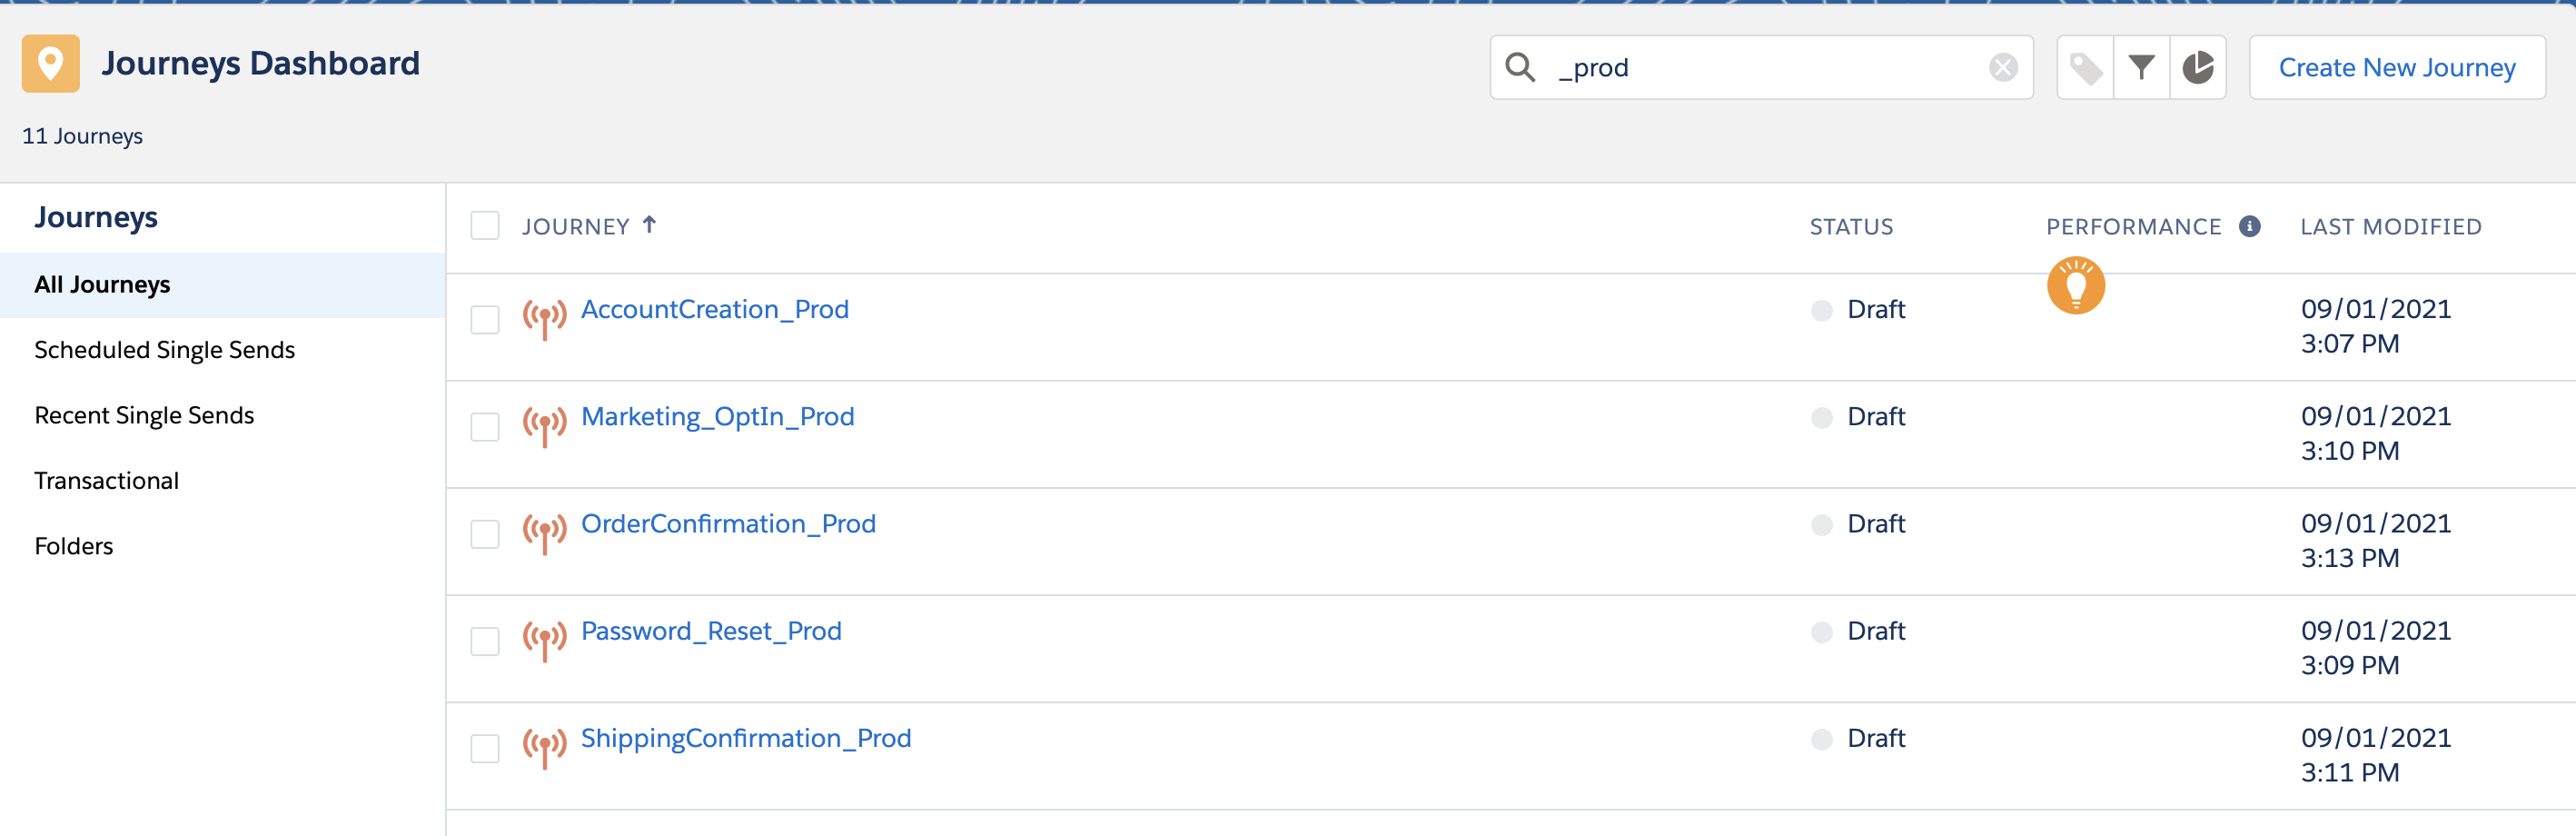Click the pie chart analytics icon
Screen dimensions: 2576x836
[x=2197, y=68]
